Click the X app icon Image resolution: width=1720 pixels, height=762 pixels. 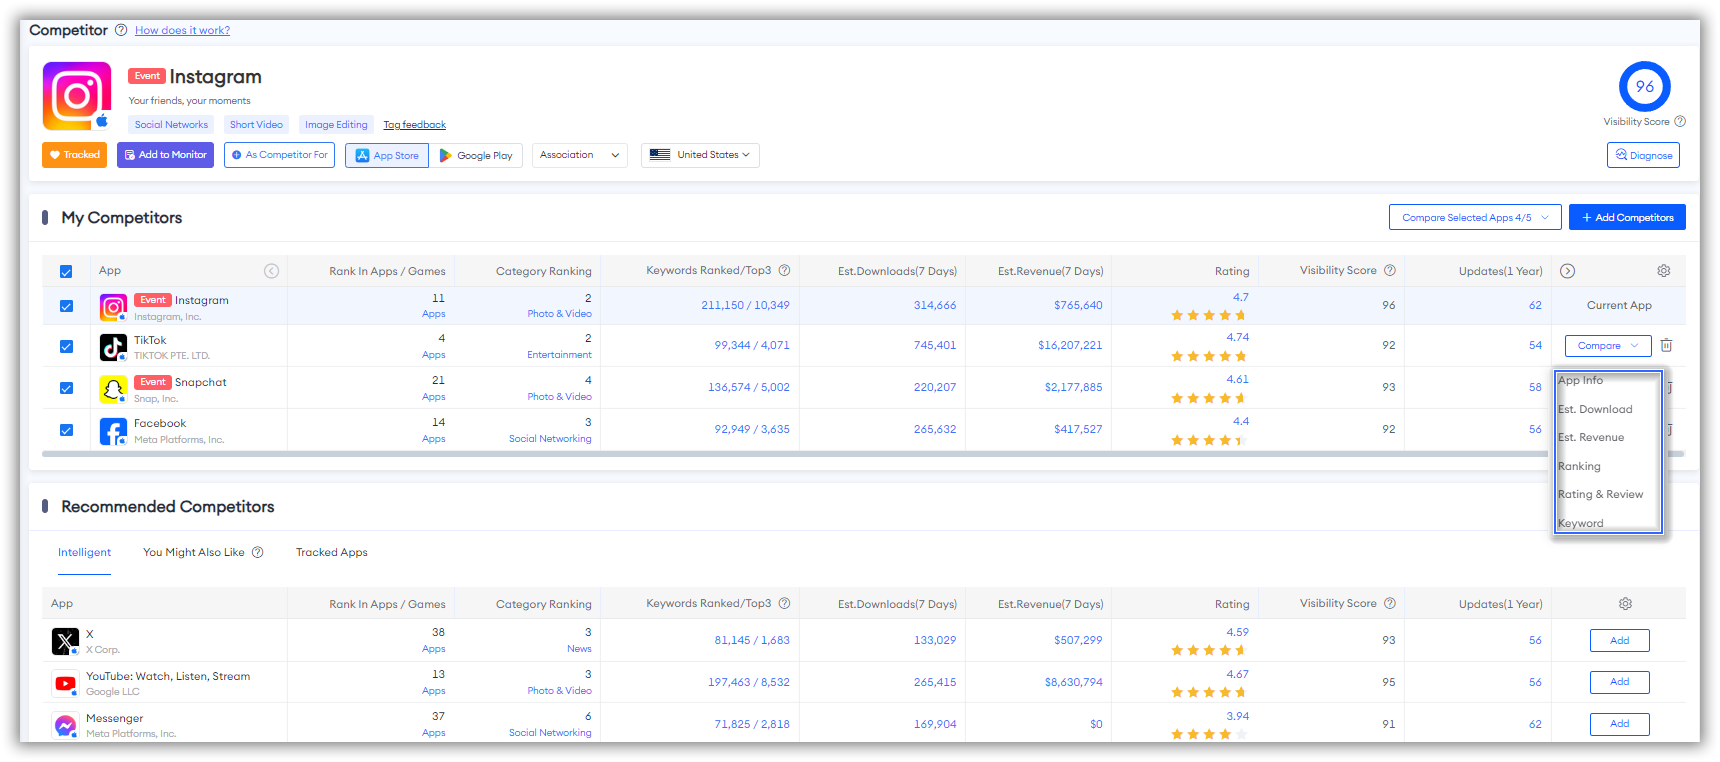(65, 641)
